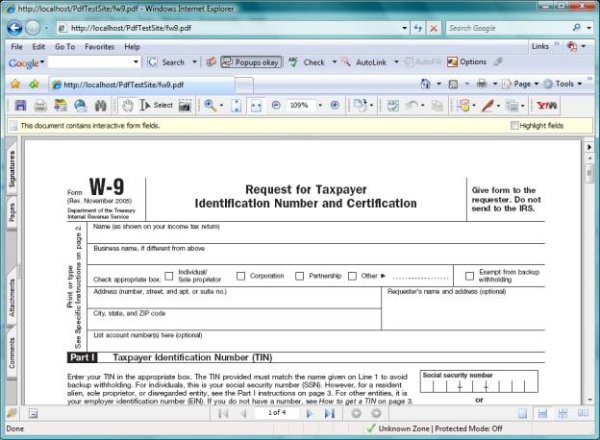Select Continuous page layout icon
Image resolution: width=600 pixels, height=440 pixels.
(x=542, y=413)
